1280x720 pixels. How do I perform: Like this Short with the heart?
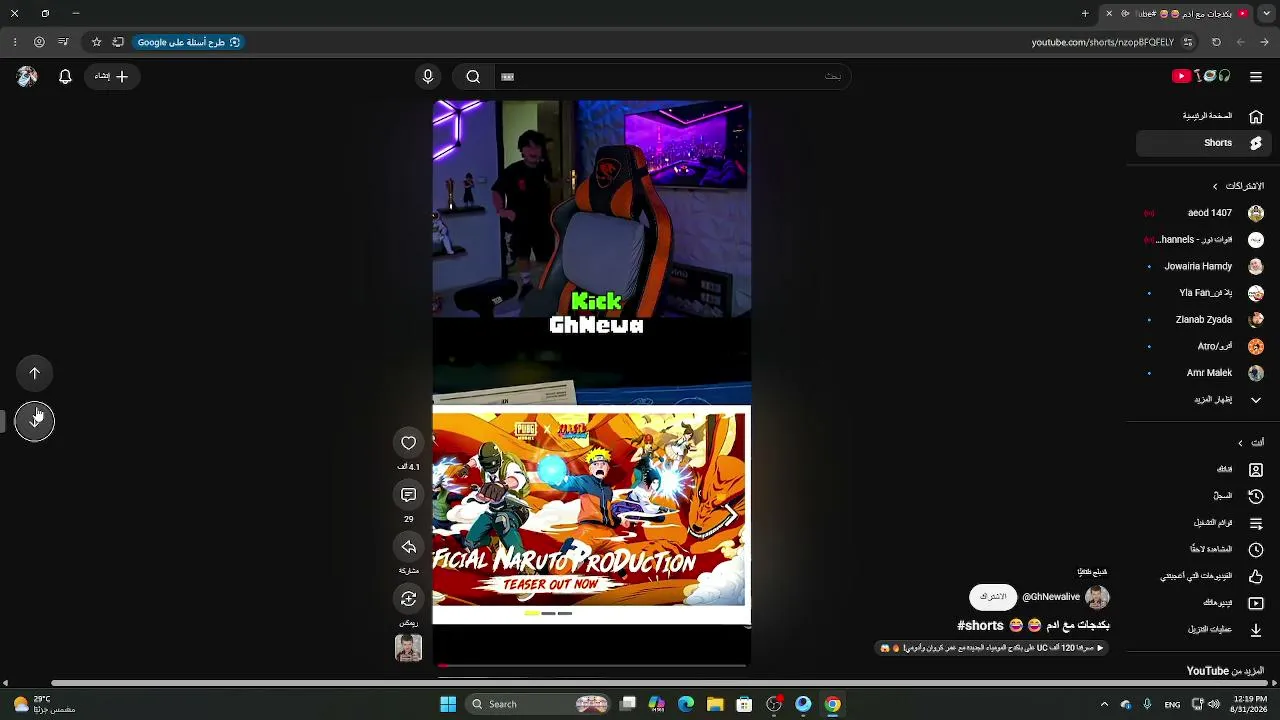tap(409, 443)
